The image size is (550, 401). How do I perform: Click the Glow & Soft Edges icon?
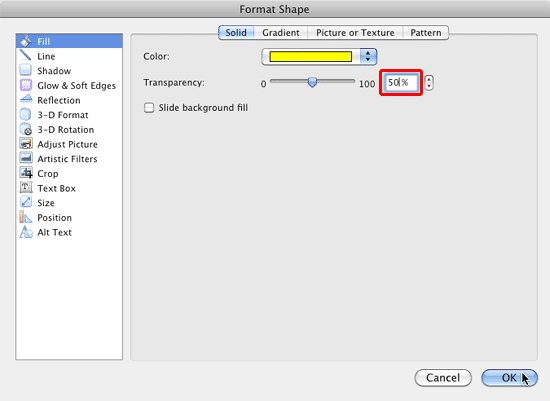(x=26, y=85)
